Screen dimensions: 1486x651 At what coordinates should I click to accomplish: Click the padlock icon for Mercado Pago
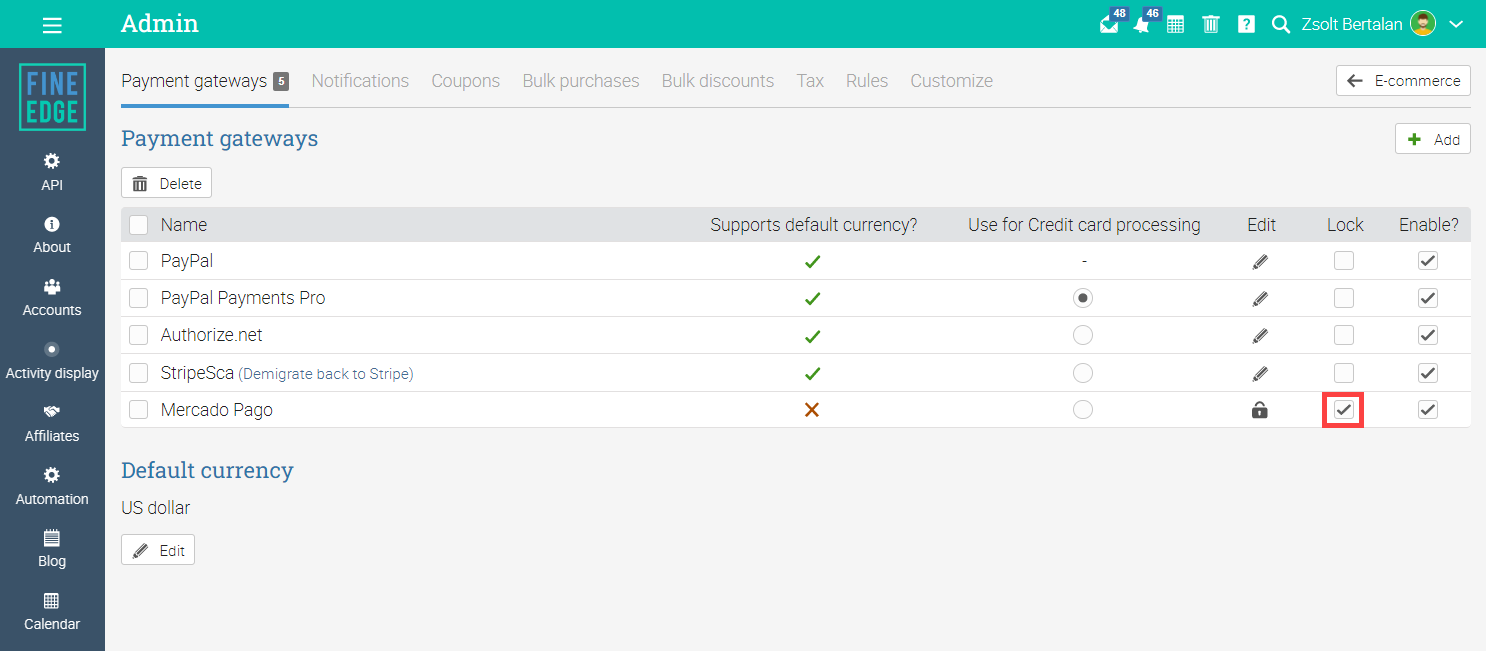pos(1260,410)
